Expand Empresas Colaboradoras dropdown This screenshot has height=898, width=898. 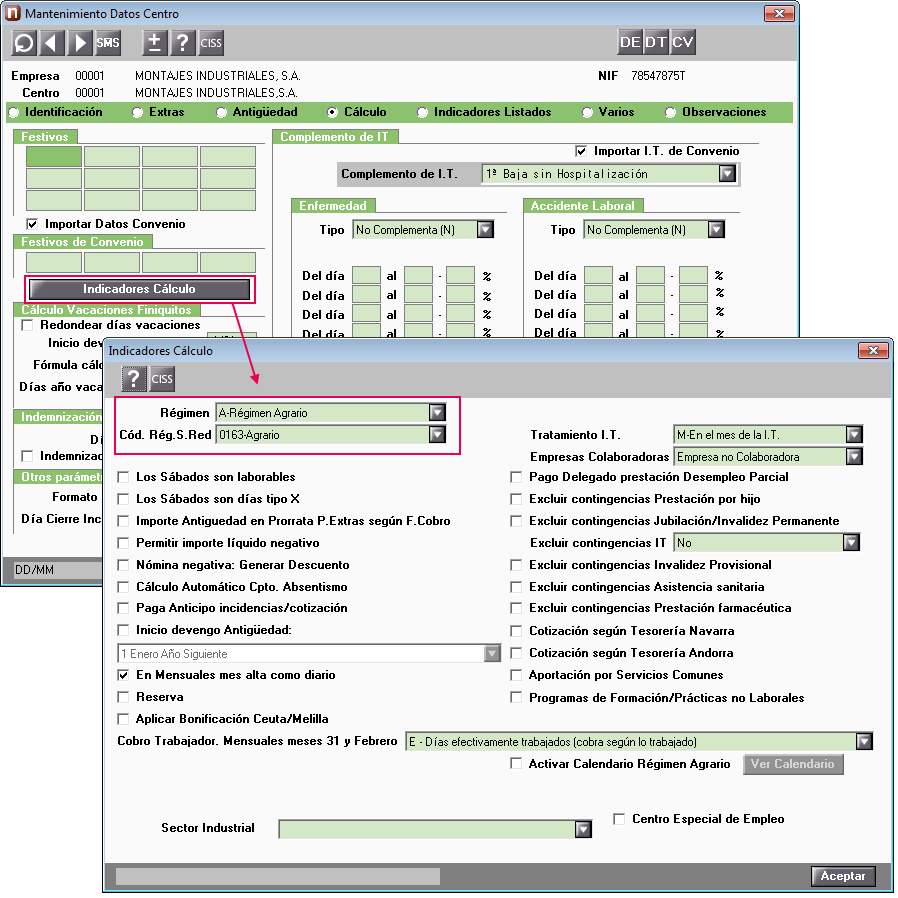(x=854, y=457)
